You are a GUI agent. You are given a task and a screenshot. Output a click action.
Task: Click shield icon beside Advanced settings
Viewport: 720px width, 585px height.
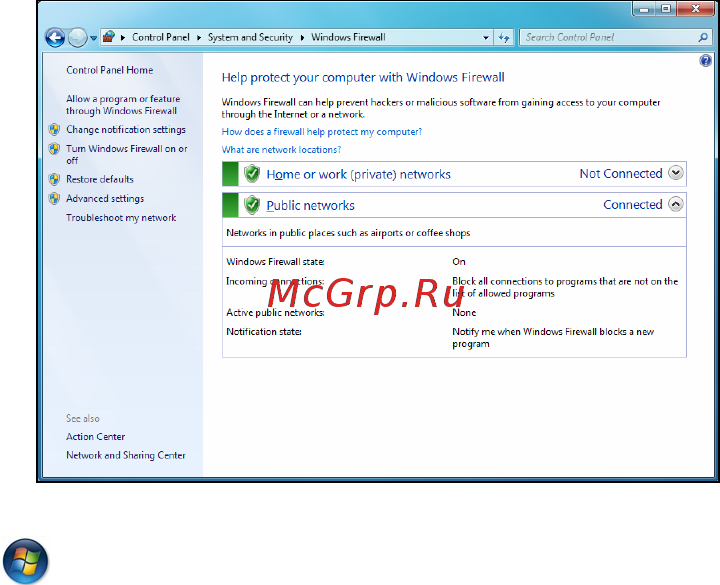point(54,198)
